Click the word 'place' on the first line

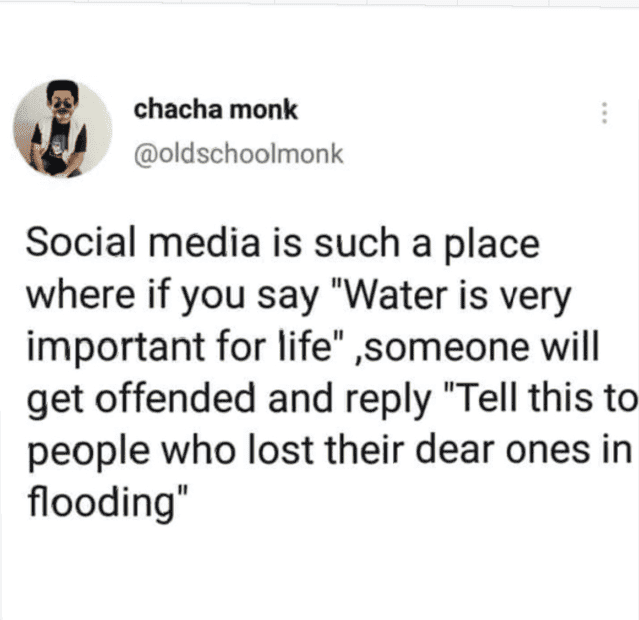coord(491,245)
